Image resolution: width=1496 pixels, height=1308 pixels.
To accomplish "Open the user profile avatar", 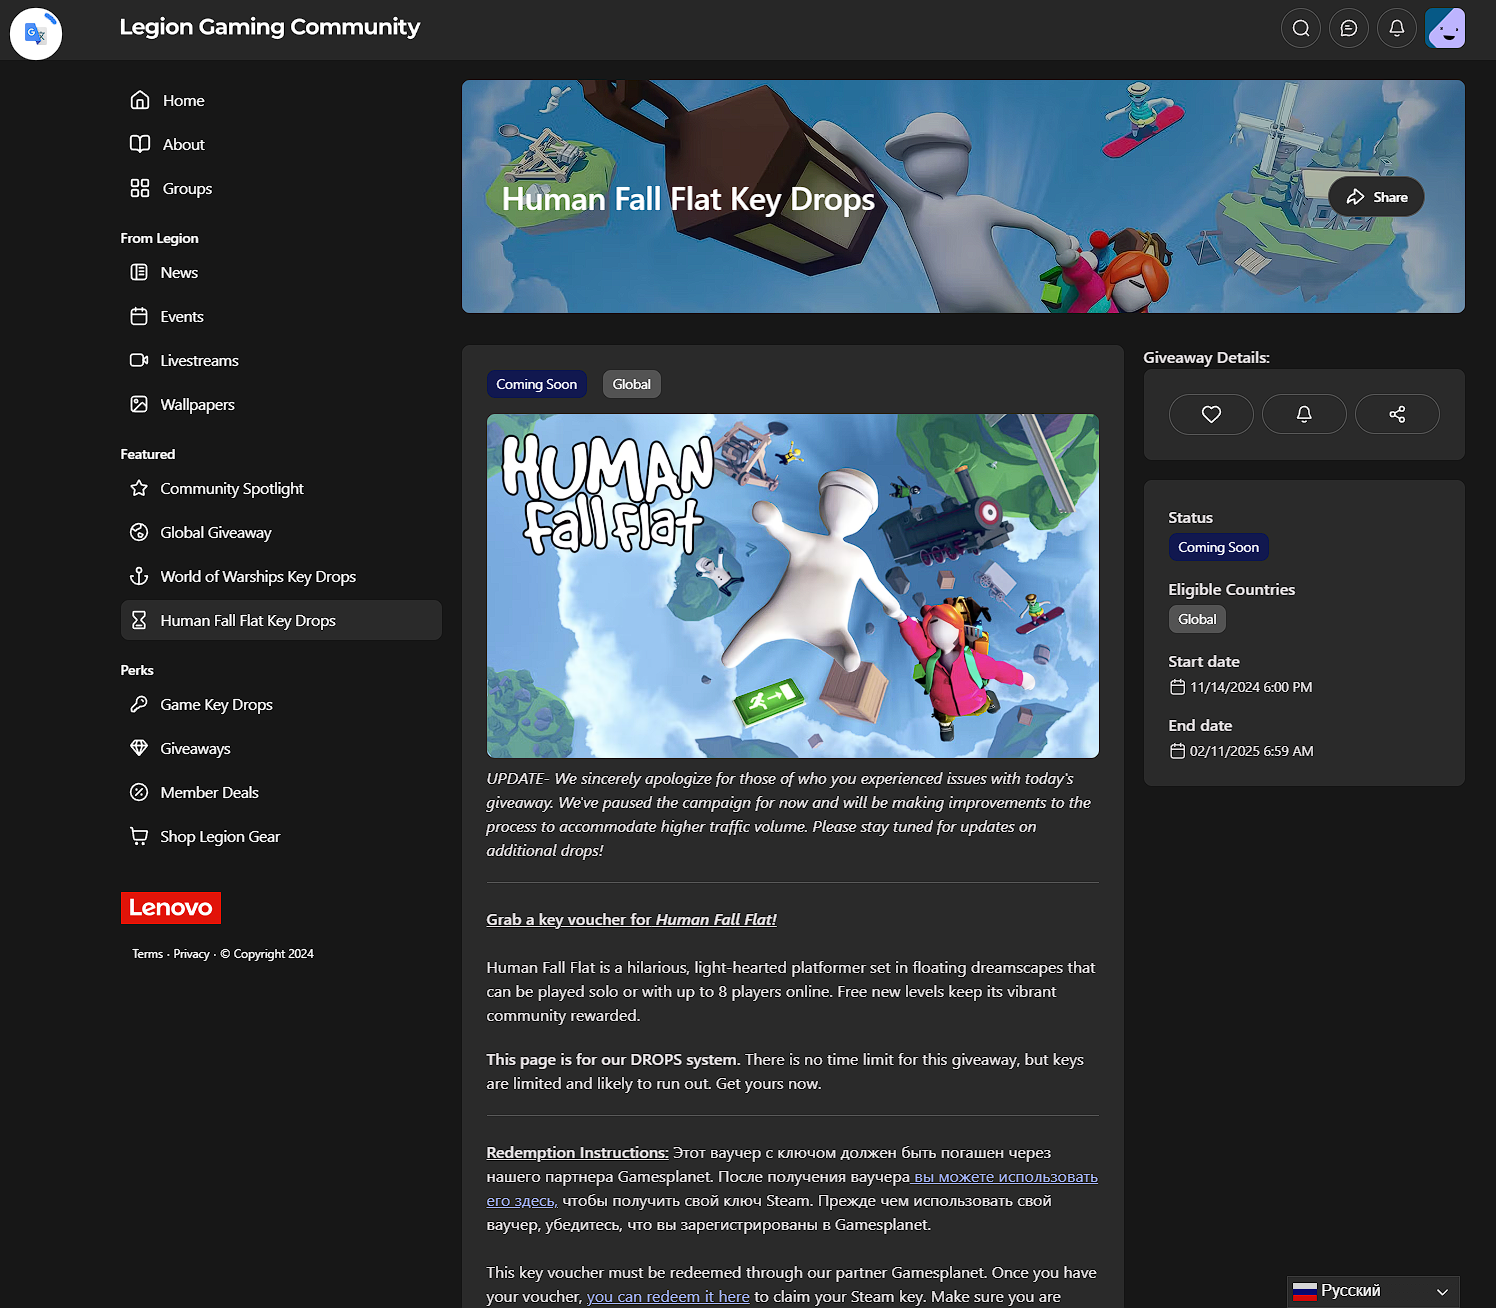I will point(1445,28).
